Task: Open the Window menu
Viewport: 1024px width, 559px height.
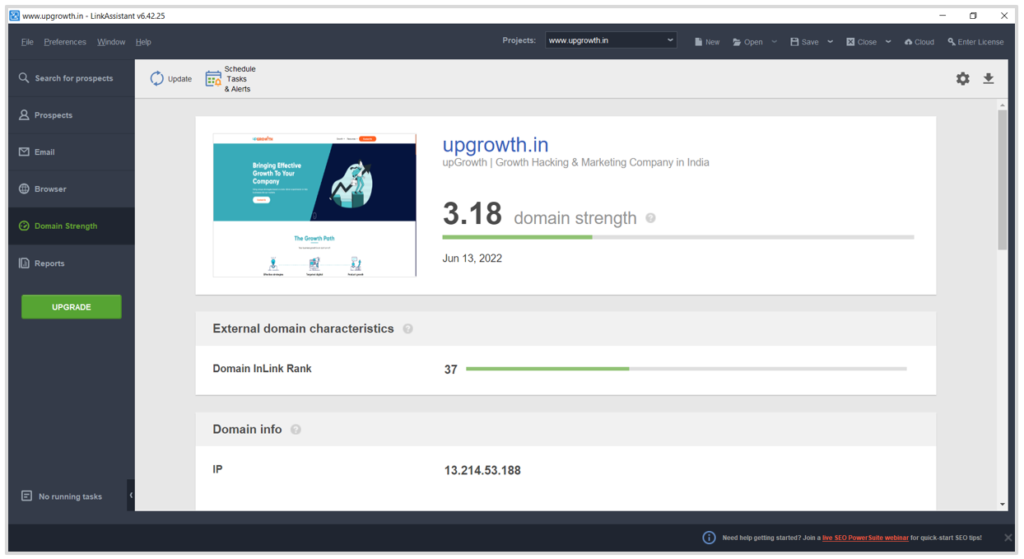Action: pyautogui.click(x=111, y=42)
